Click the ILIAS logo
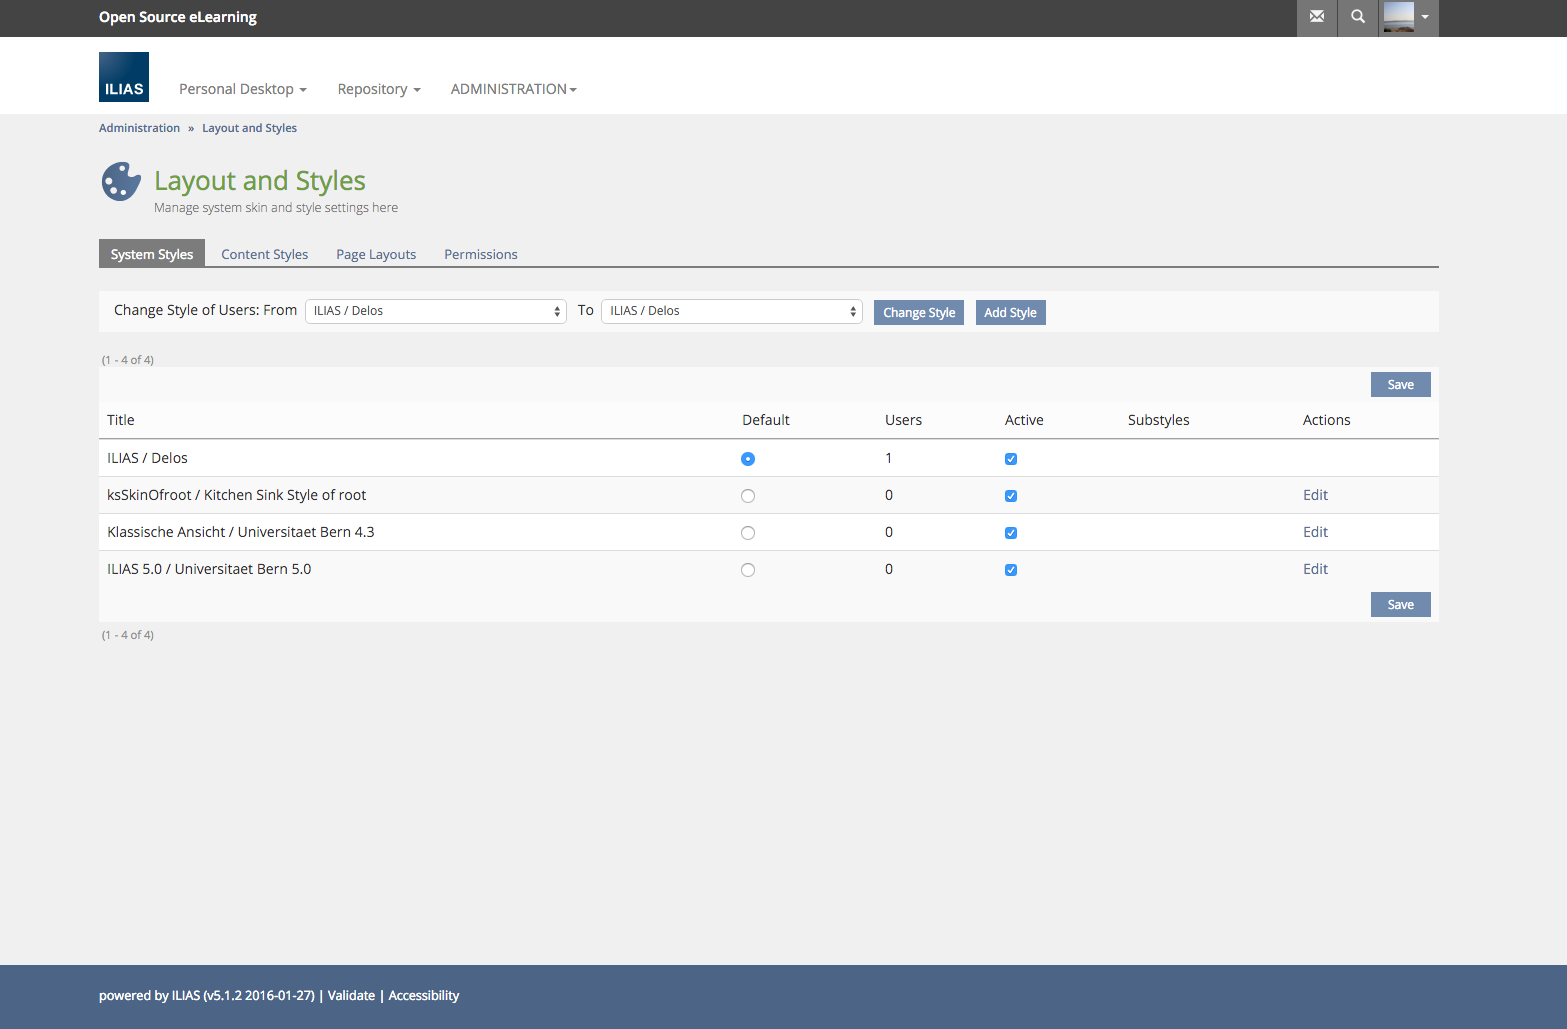1567x1029 pixels. (x=124, y=77)
